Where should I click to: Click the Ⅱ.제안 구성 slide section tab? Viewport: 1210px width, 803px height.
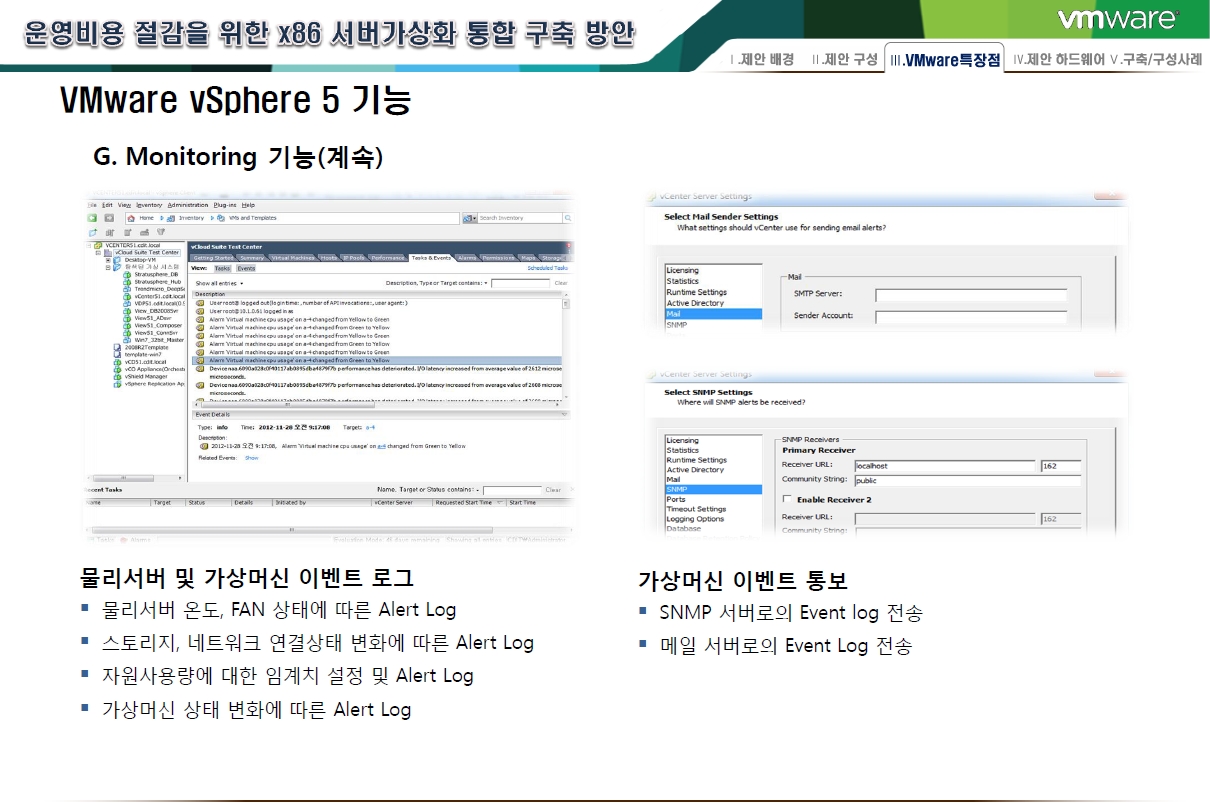[844, 60]
